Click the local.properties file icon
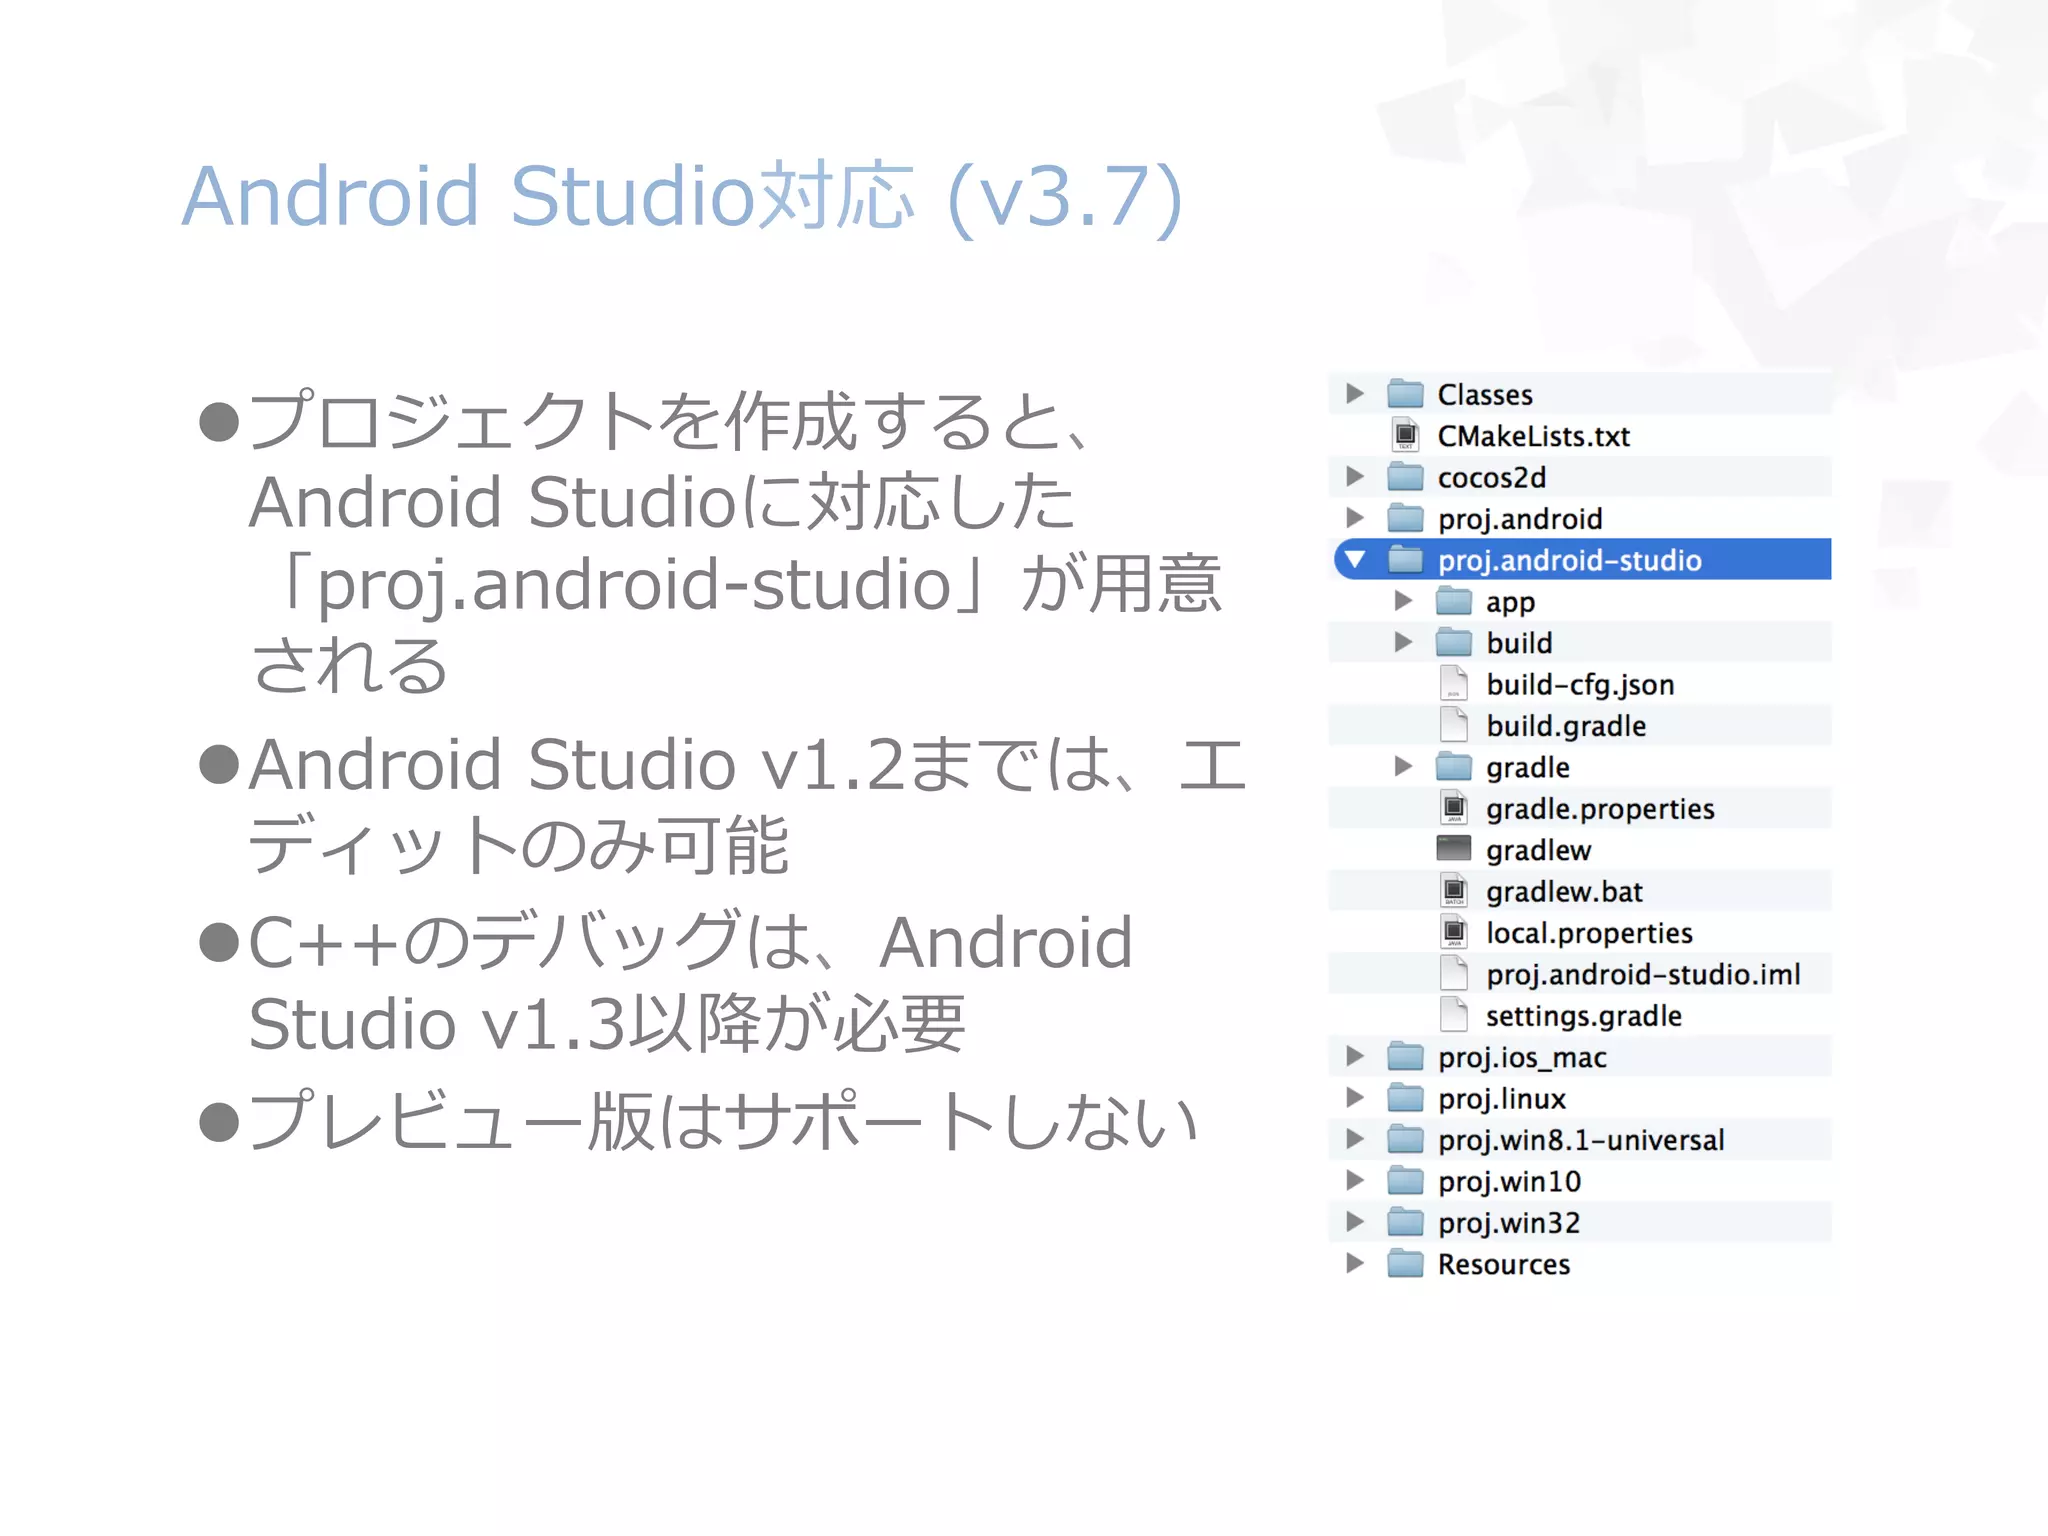This screenshot has width=2048, height=1536. [x=1454, y=932]
